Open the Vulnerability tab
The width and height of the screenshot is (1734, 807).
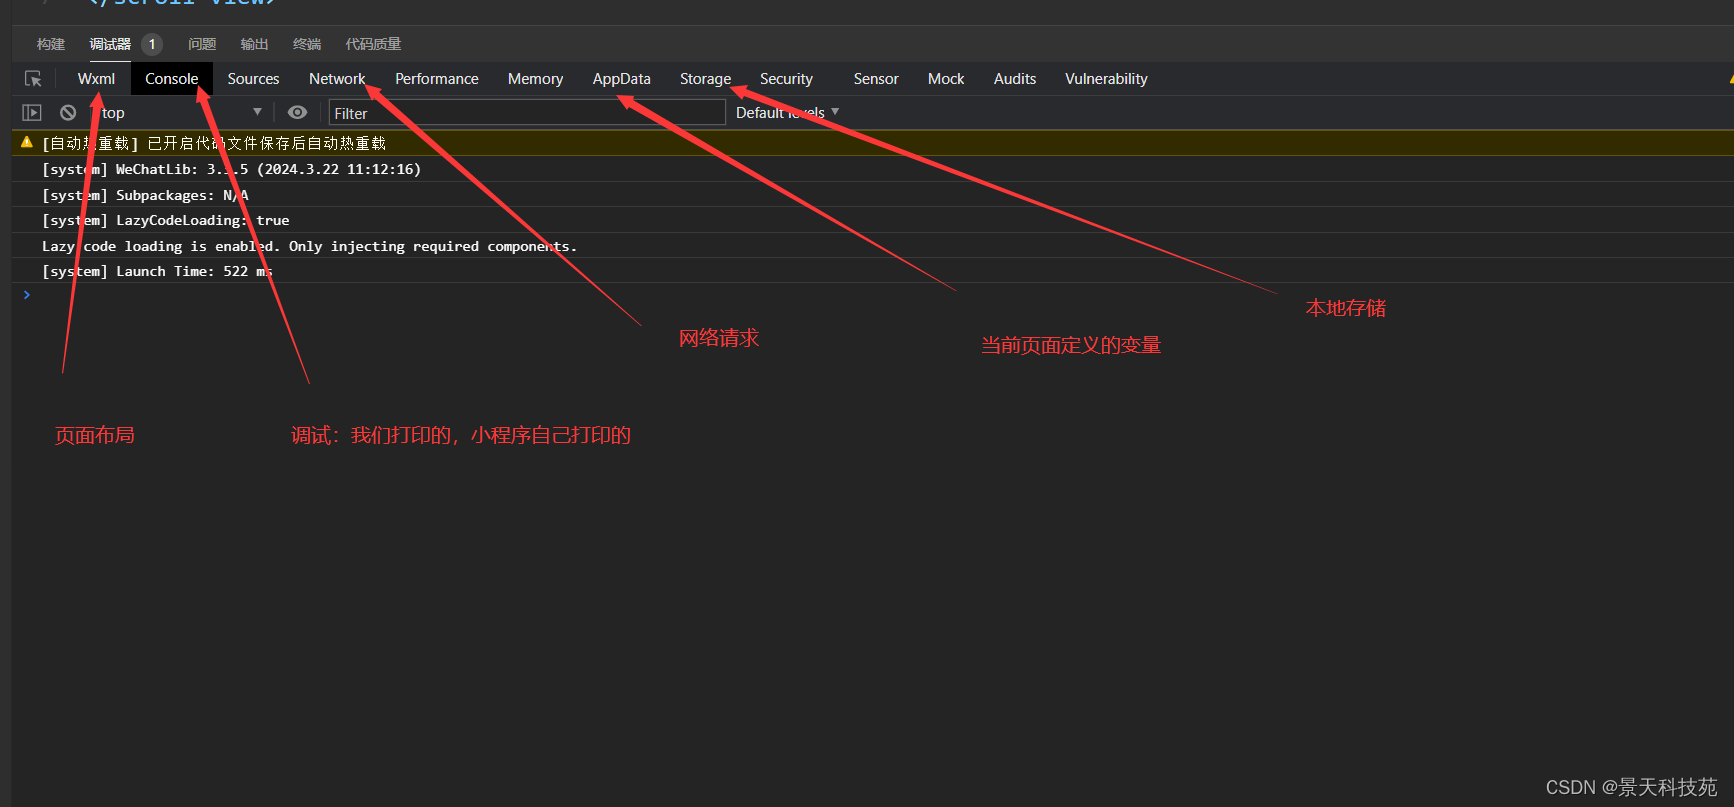[1106, 79]
